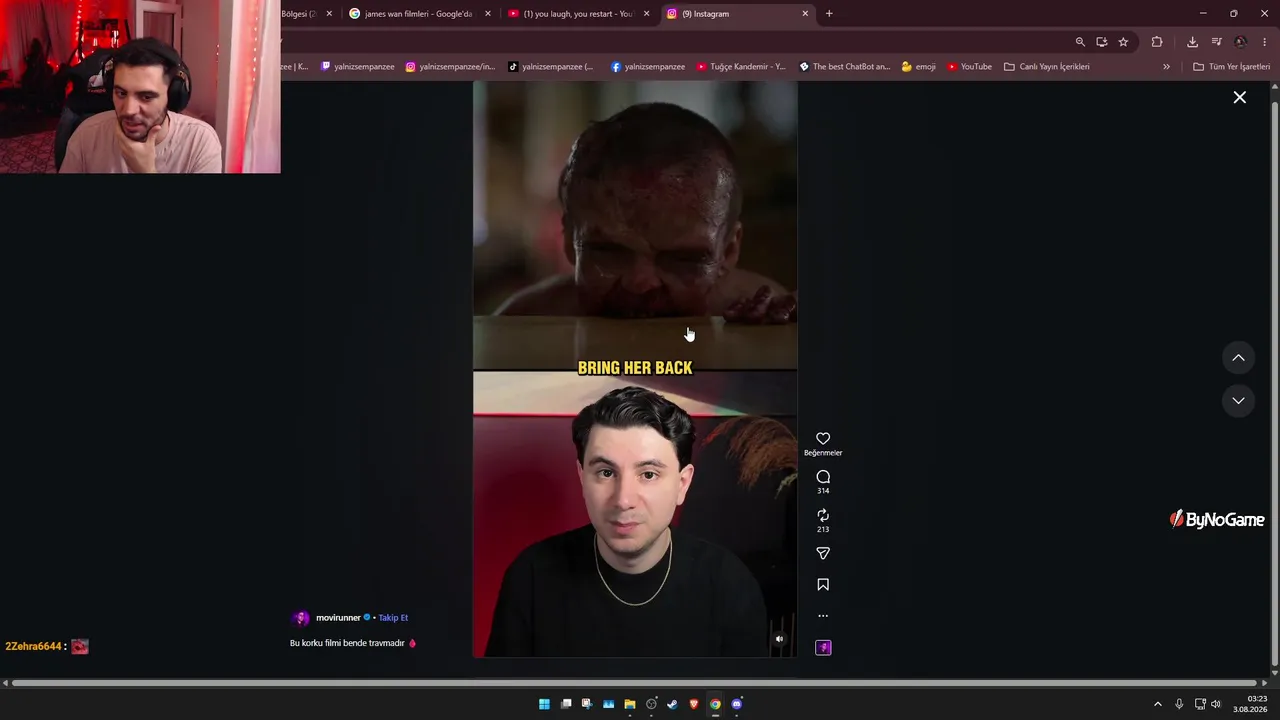
Task: Select the Instagram browser tab
Action: [x=737, y=14]
